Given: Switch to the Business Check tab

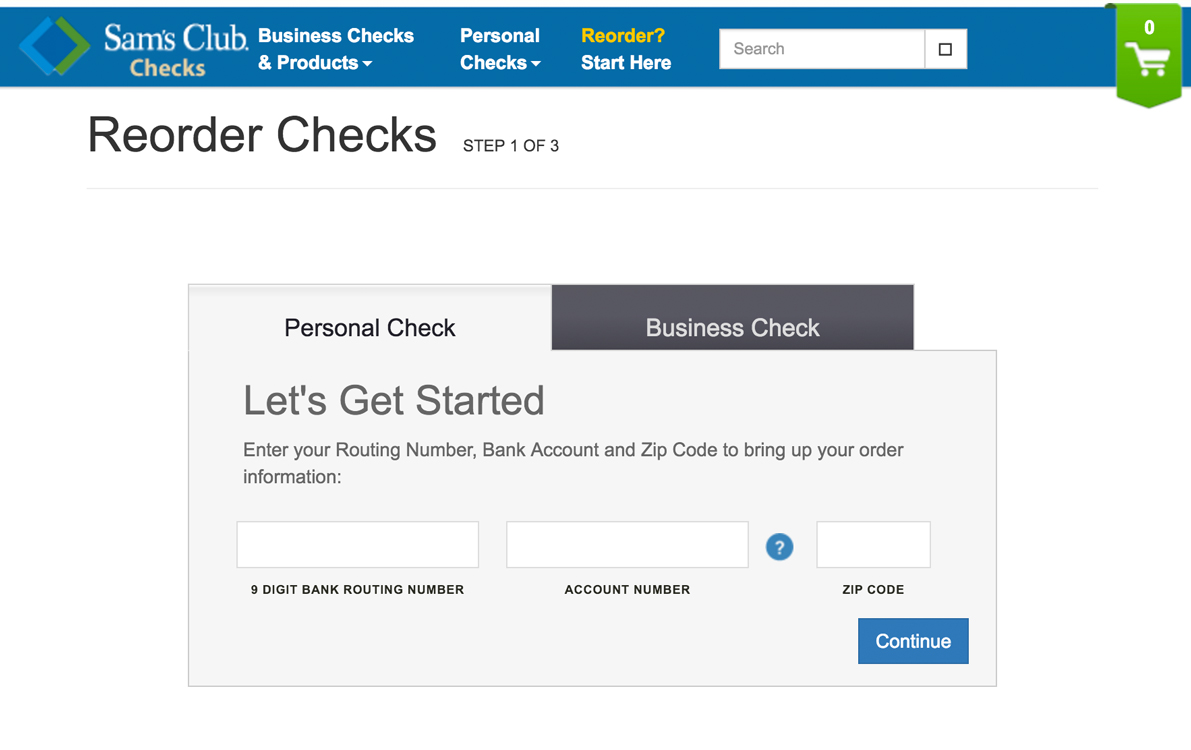Looking at the screenshot, I should coord(732,328).
